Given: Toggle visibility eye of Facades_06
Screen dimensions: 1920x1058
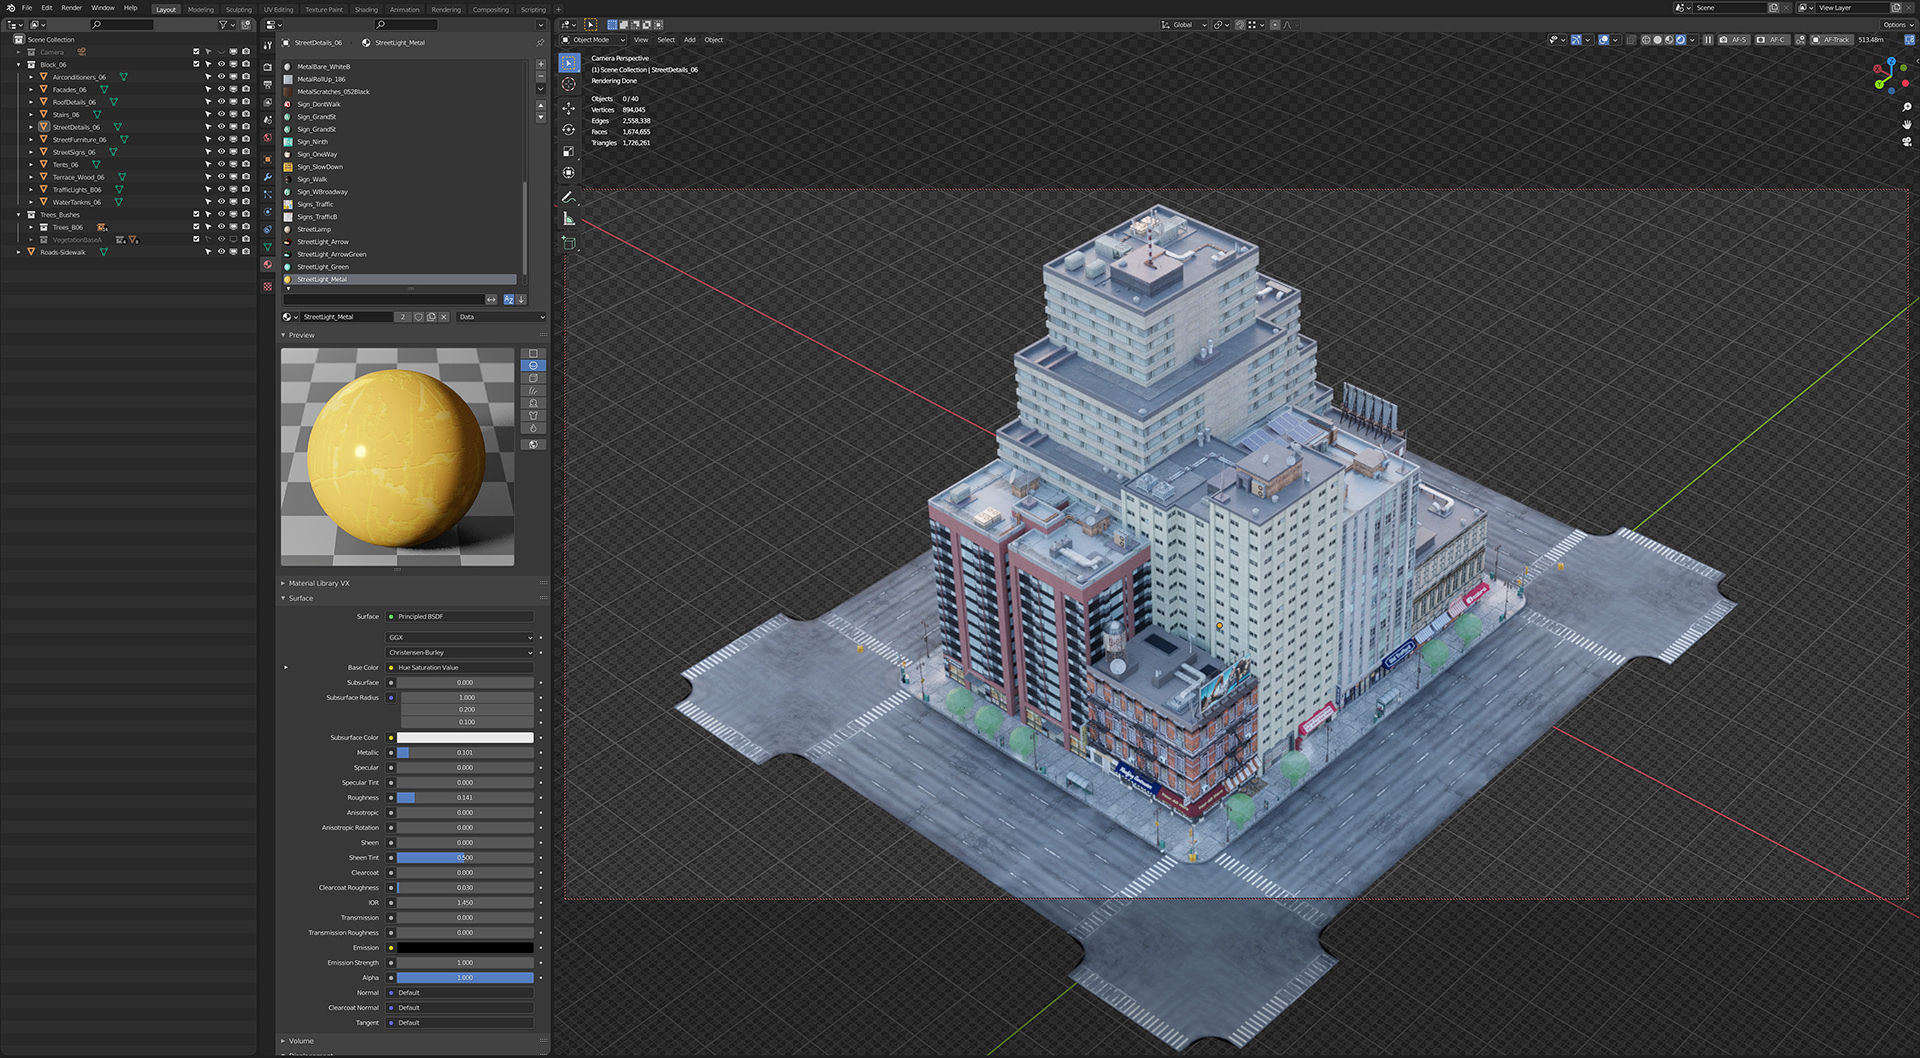Looking at the screenshot, I should point(221,89).
